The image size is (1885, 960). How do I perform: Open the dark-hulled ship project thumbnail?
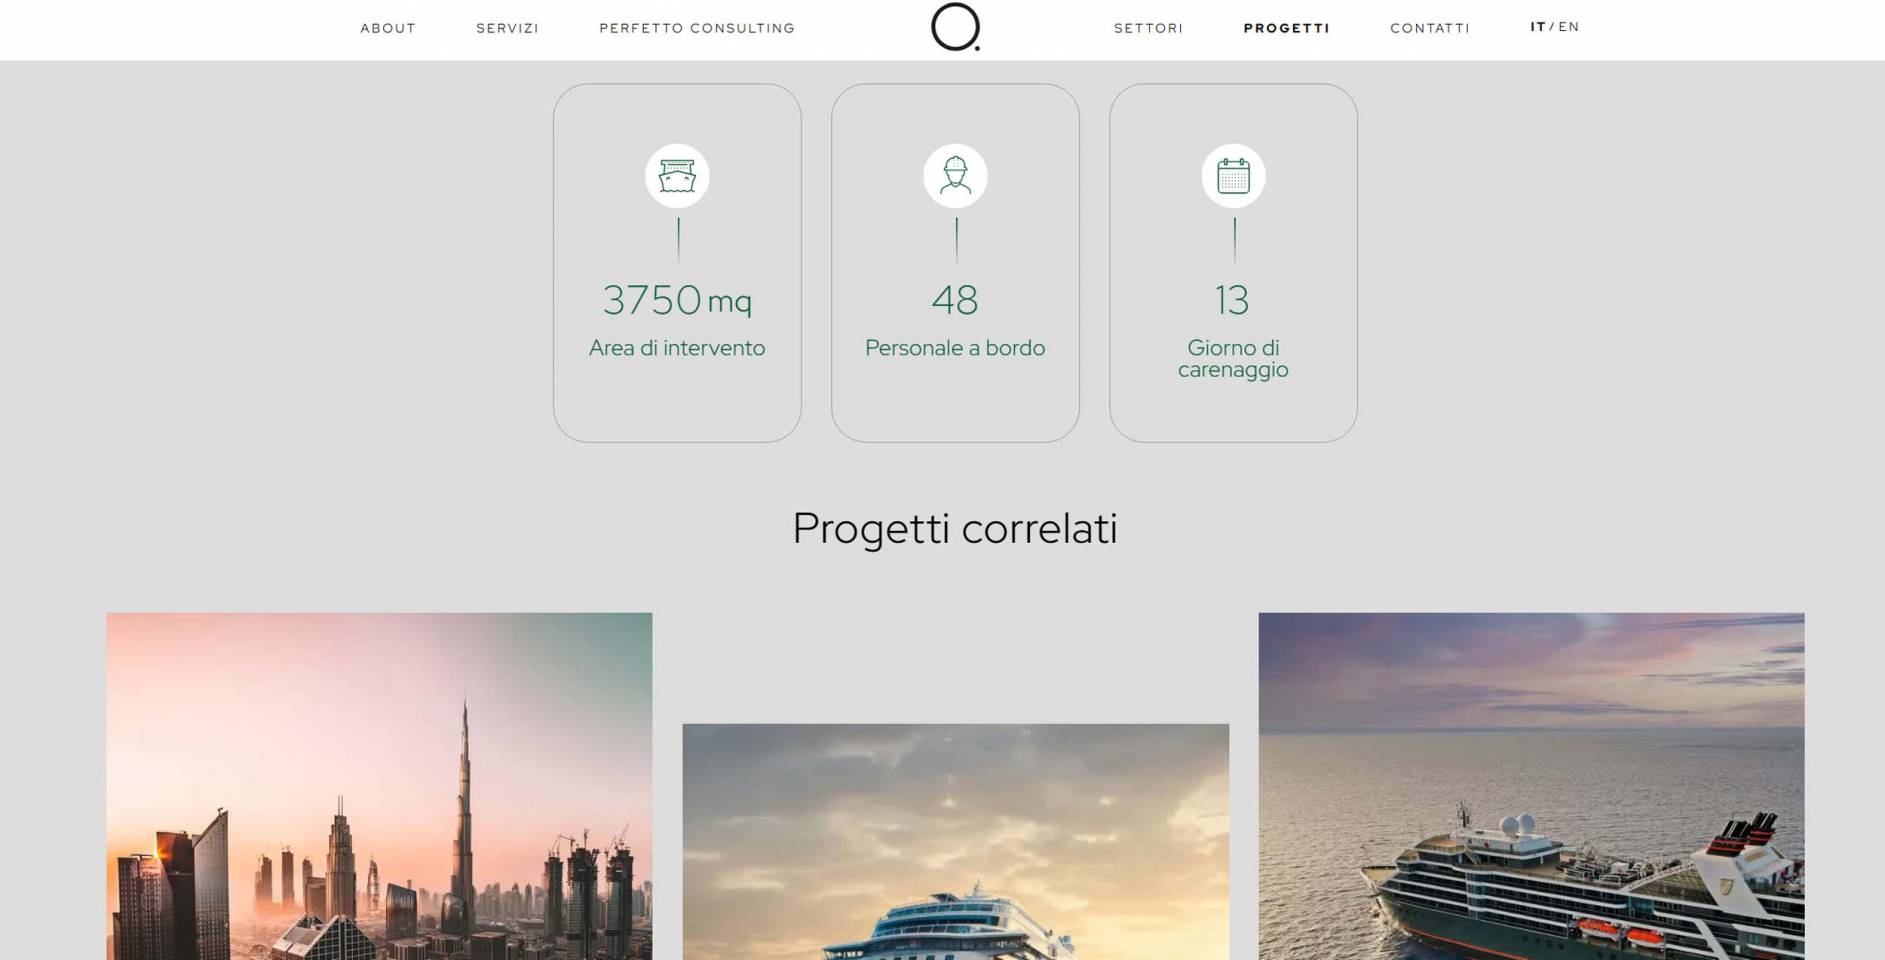[1531, 786]
